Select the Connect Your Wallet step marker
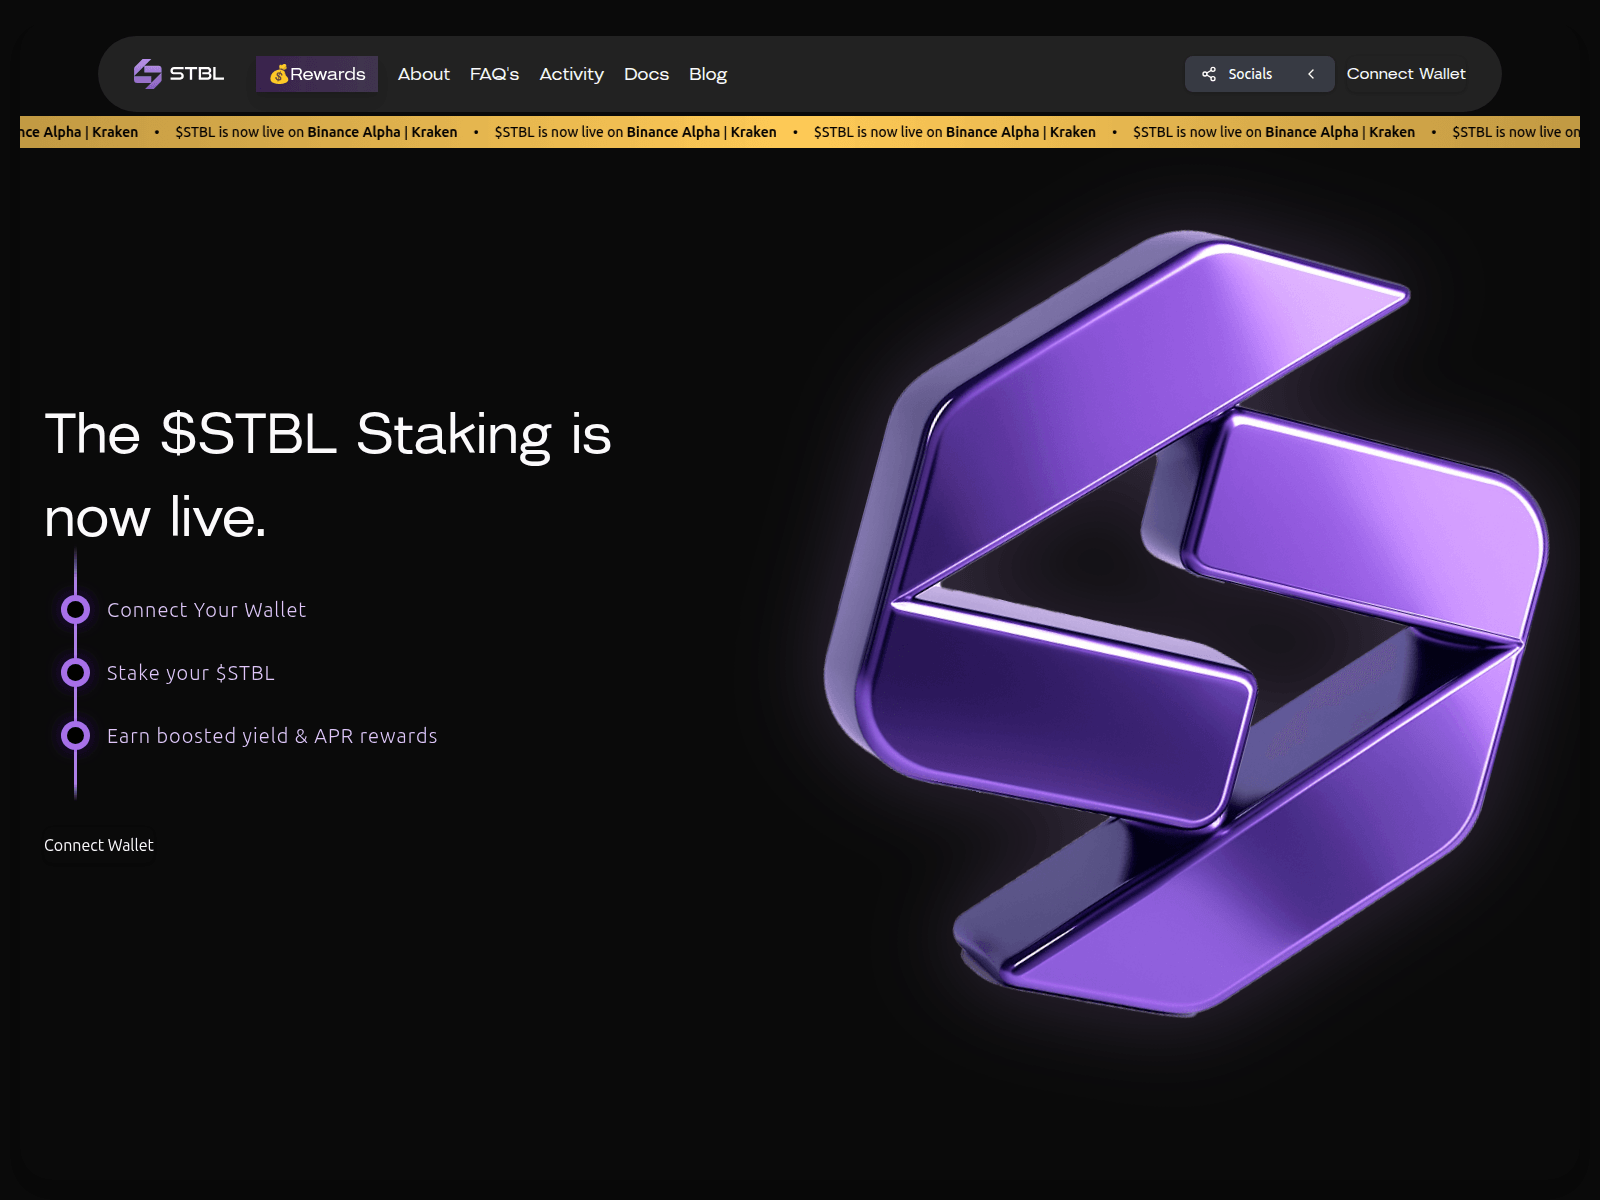Screen dimensions: 1600x1200 click(75, 609)
